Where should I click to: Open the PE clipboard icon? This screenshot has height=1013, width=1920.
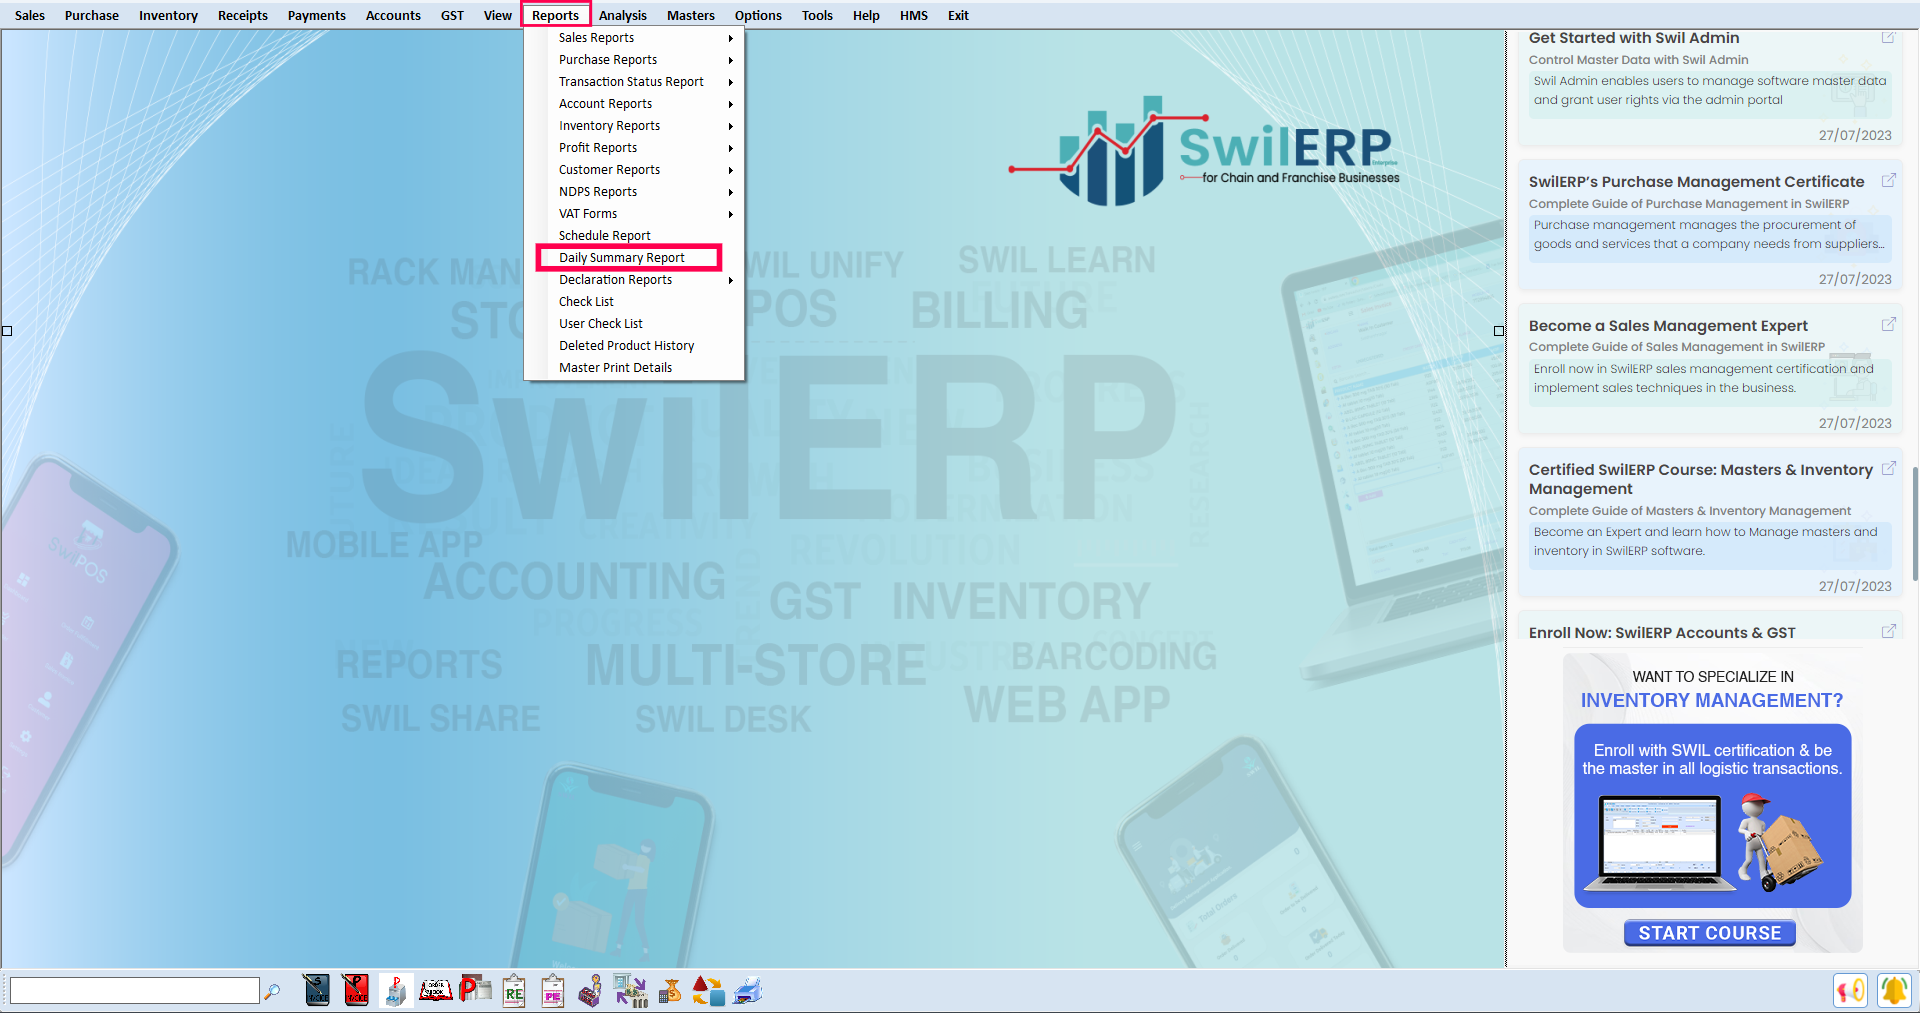553,990
